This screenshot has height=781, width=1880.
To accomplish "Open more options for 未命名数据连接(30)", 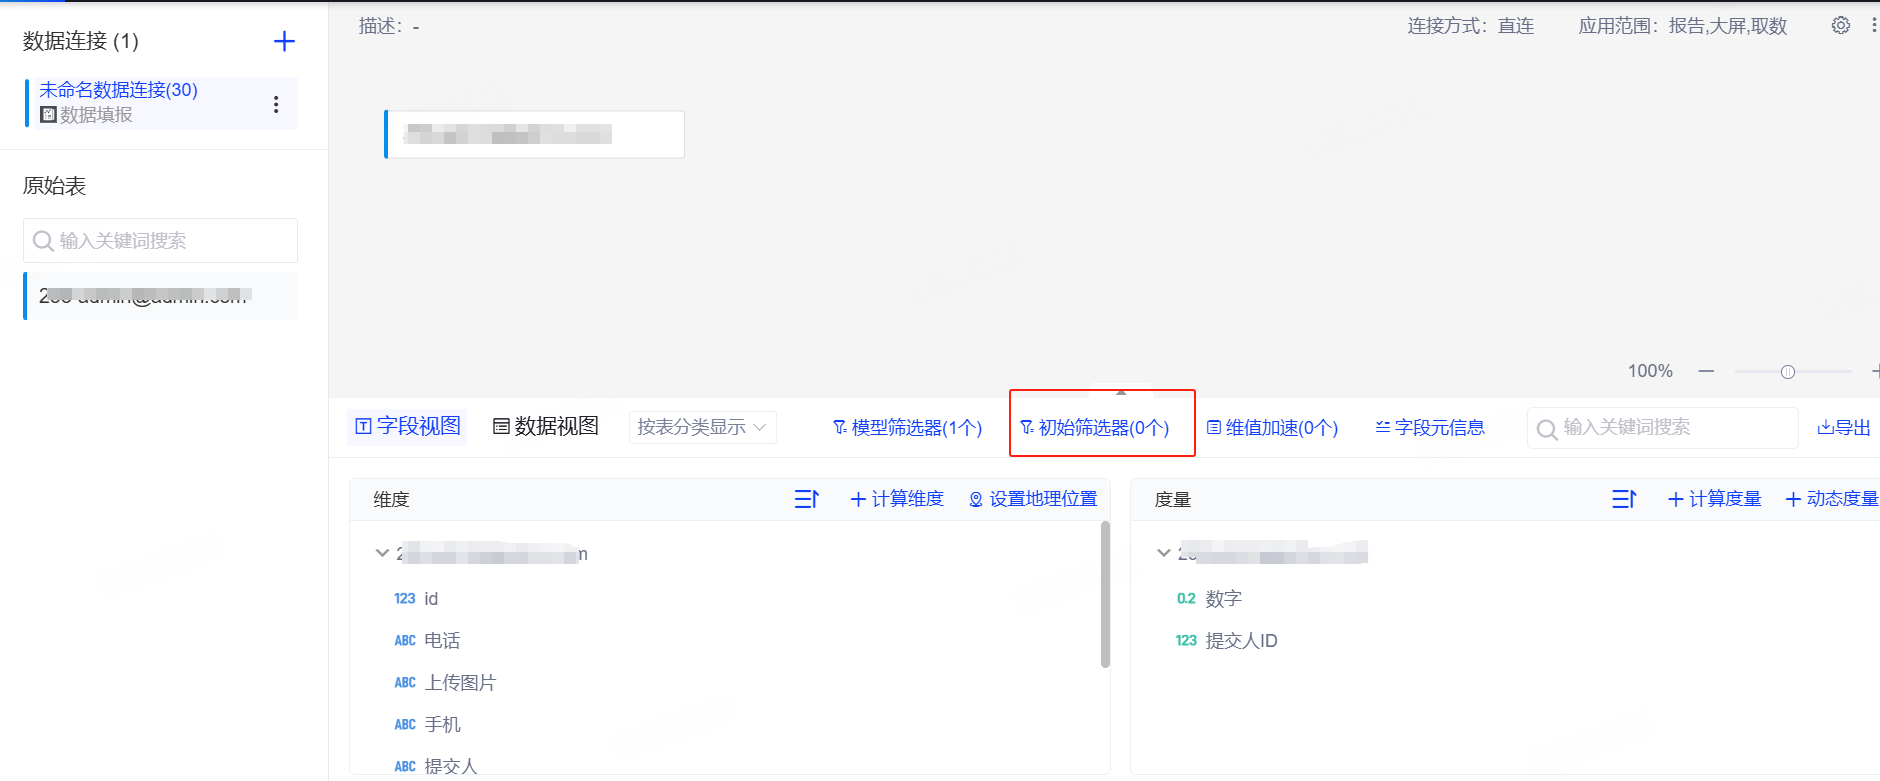I will coord(276,104).
